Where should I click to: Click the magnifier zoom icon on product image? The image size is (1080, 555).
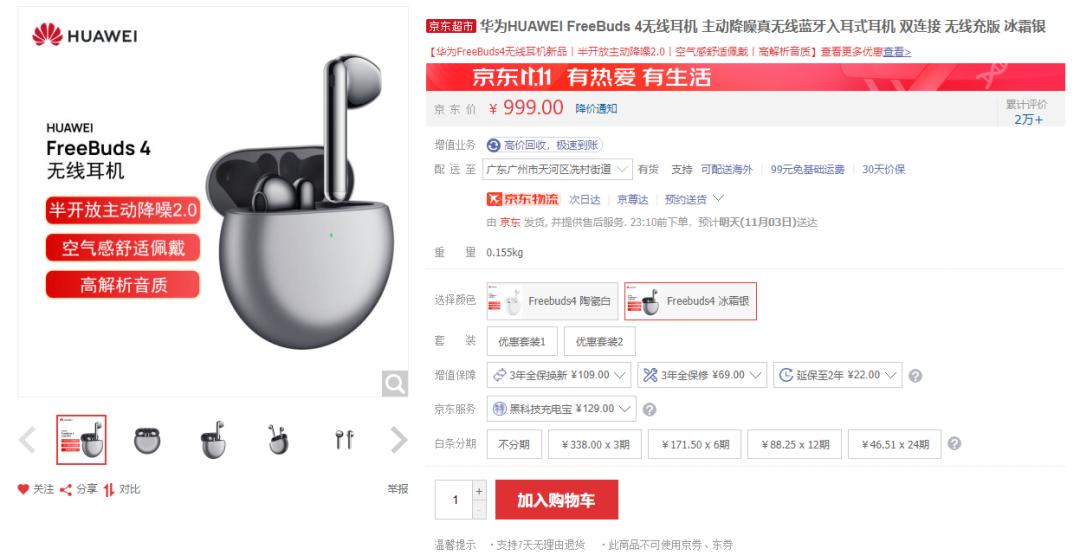pyautogui.click(x=395, y=383)
